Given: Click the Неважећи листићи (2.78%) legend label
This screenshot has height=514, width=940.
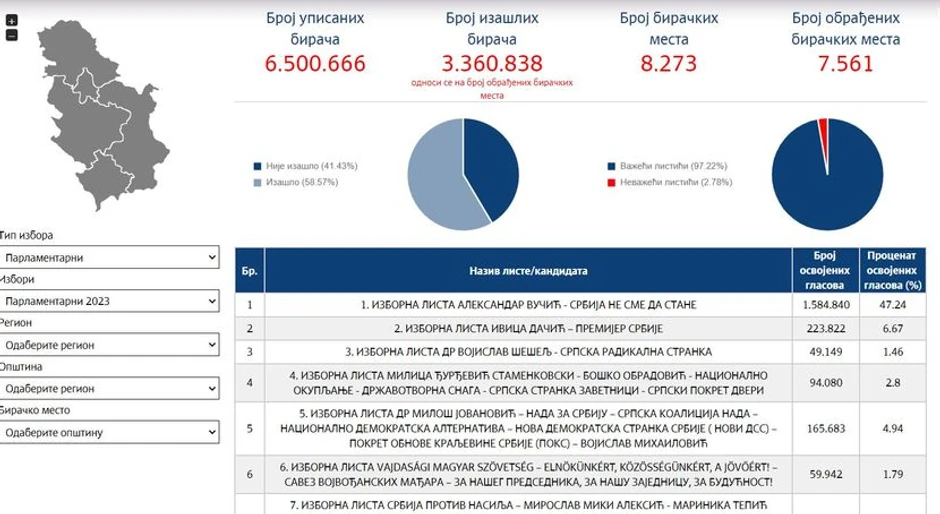Looking at the screenshot, I should (676, 182).
